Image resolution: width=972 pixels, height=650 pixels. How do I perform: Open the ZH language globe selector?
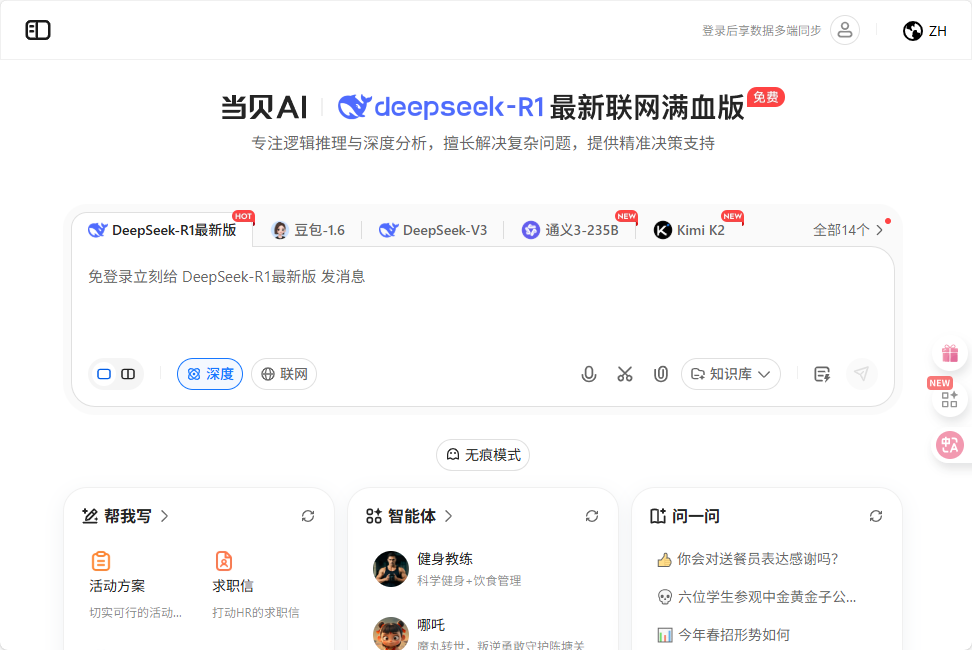(925, 30)
